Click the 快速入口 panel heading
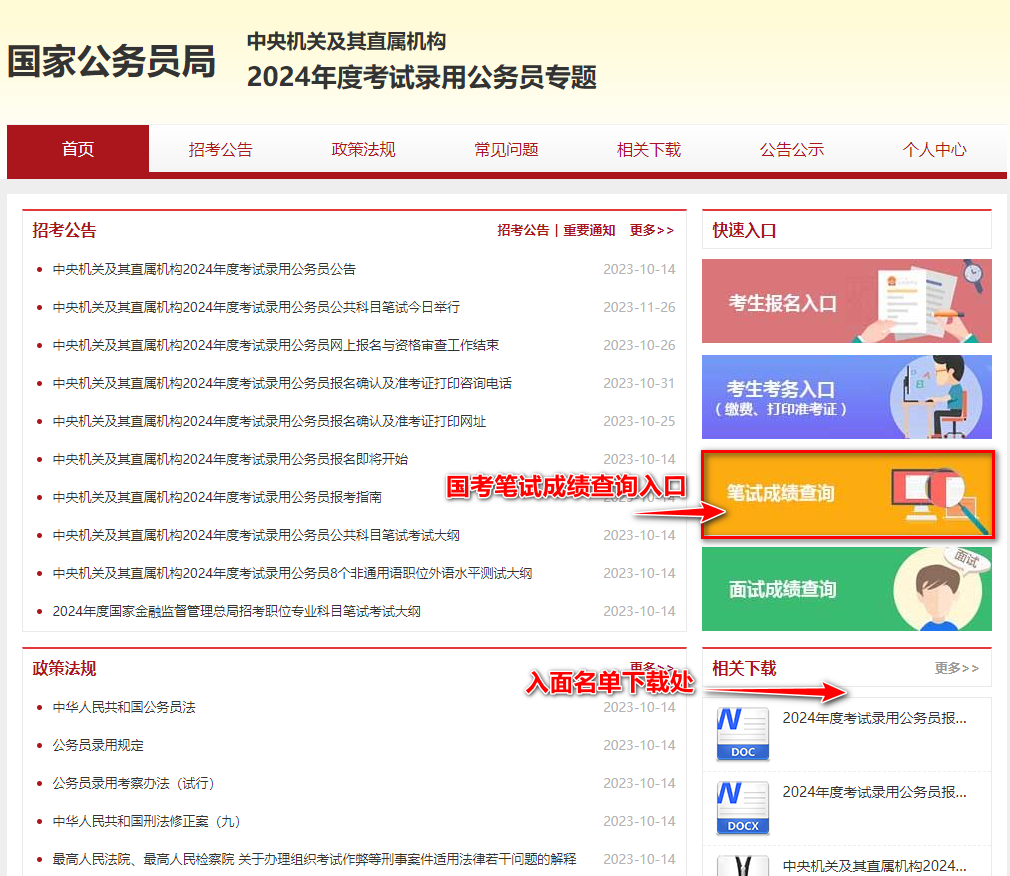Screen dimensions: 1010x876 point(744,230)
